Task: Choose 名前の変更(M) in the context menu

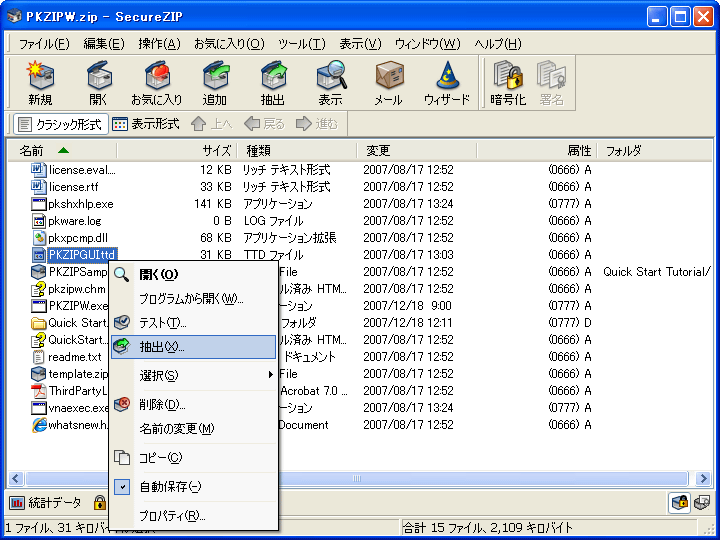Action: (194, 428)
